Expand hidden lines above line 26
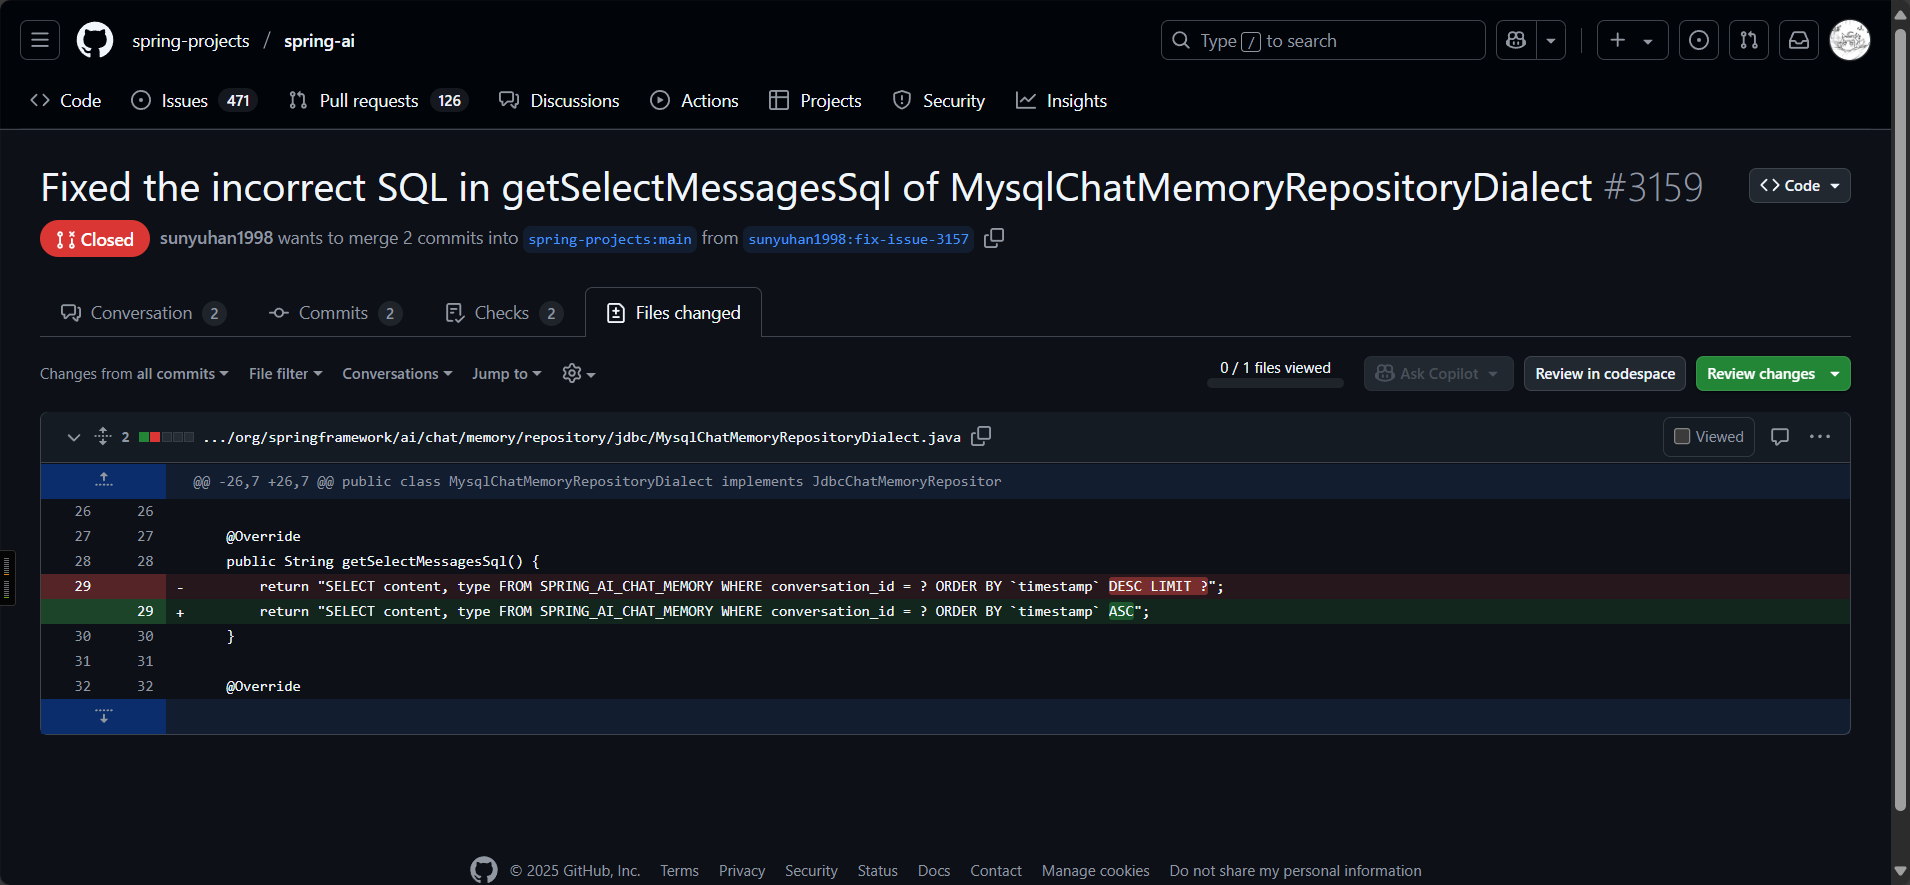 pos(103,481)
